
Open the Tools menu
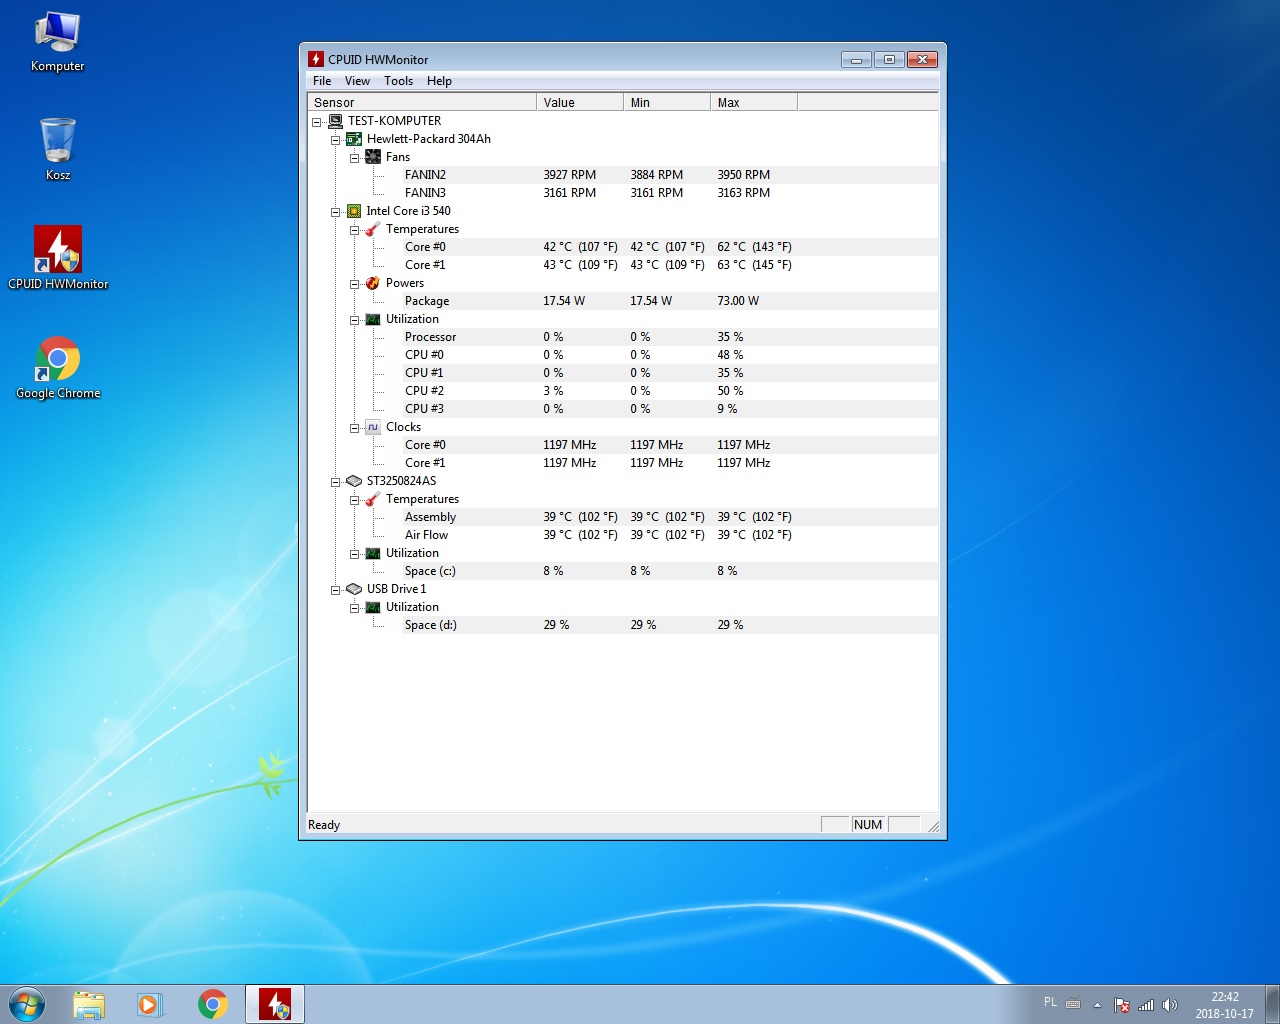[x=398, y=81]
